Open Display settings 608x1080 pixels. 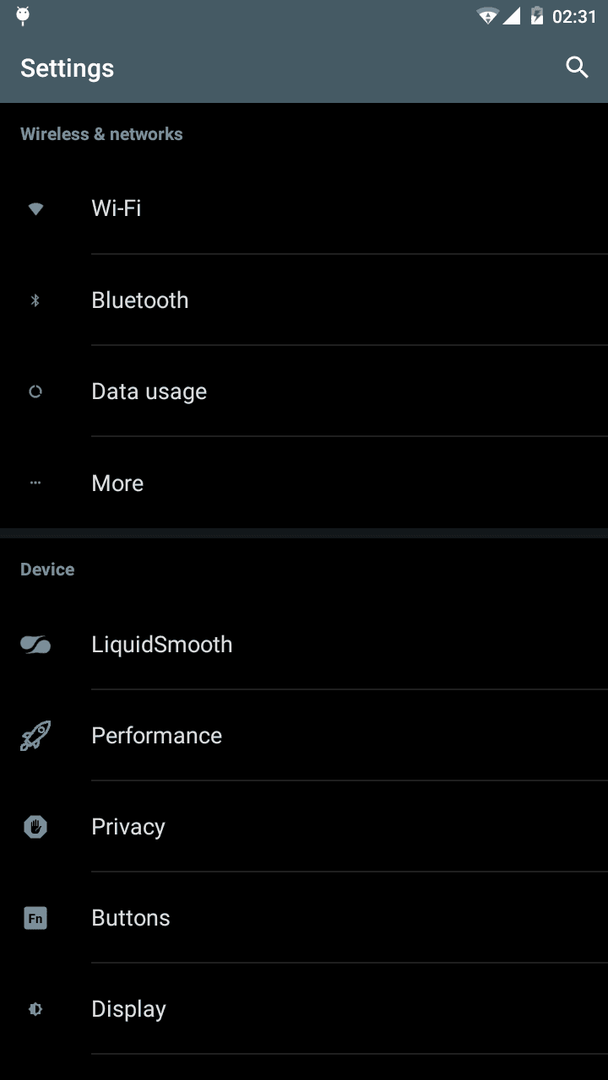(304, 1009)
